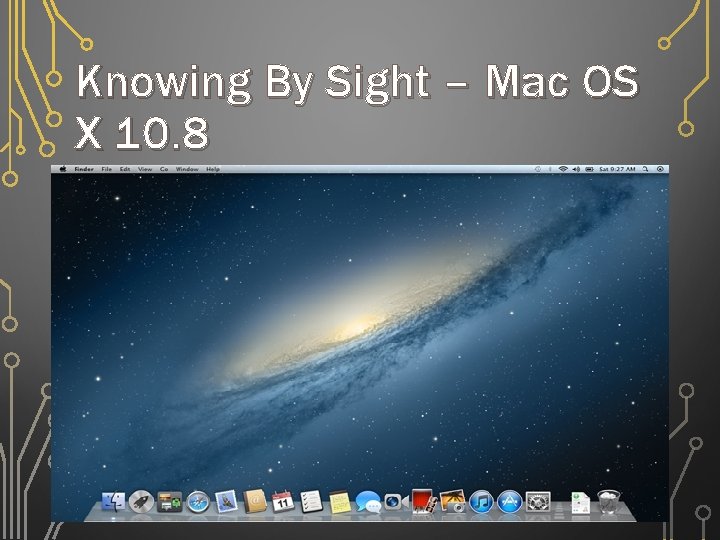Launch iTunes music note icon
The height and width of the screenshot is (540, 720).
coord(481,502)
